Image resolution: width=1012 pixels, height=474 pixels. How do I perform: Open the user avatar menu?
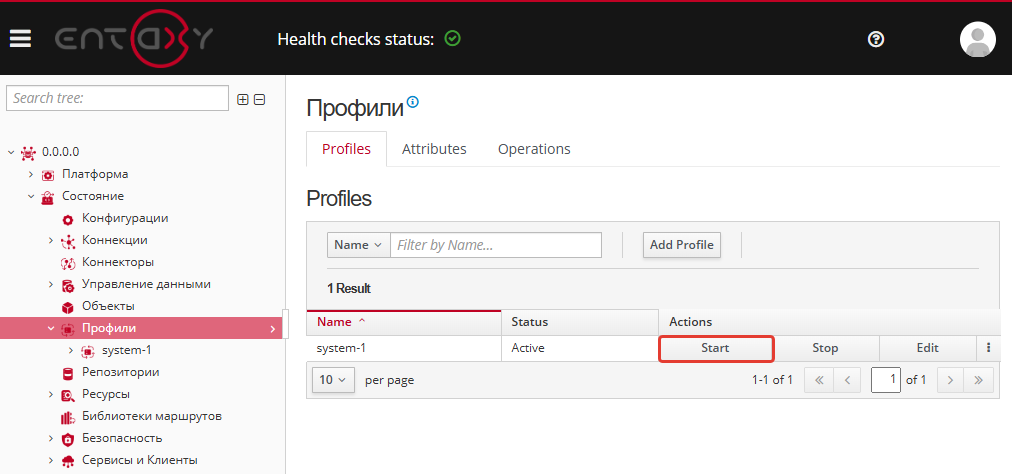coord(977,39)
